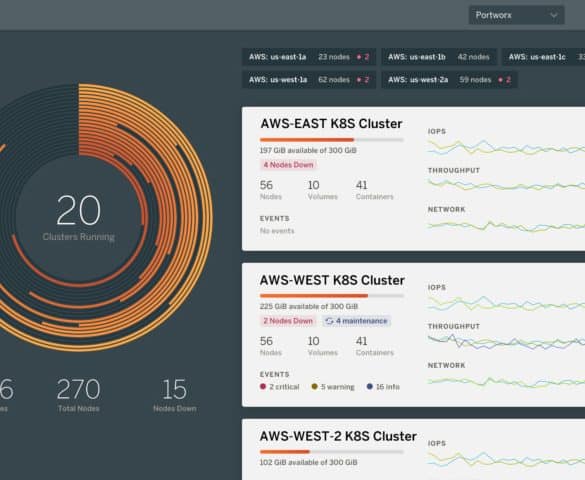Click the 56 Nodes count in AWS-EAST card
585x480 pixels.
270,190
